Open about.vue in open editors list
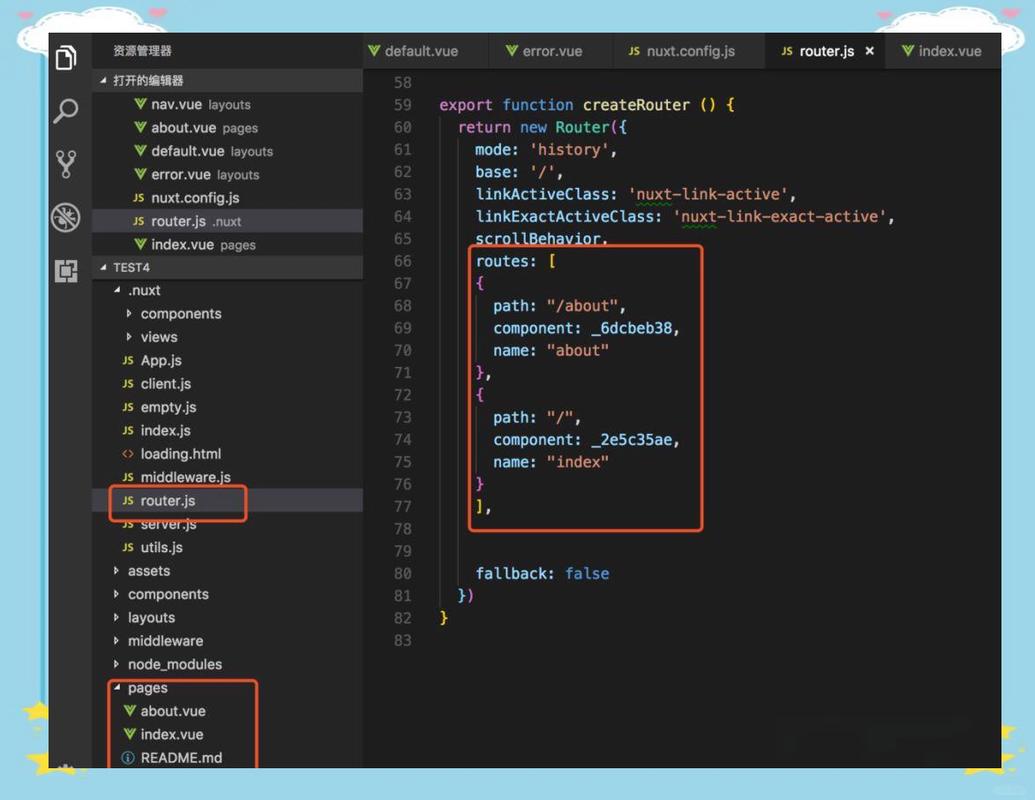 pyautogui.click(x=228, y=127)
